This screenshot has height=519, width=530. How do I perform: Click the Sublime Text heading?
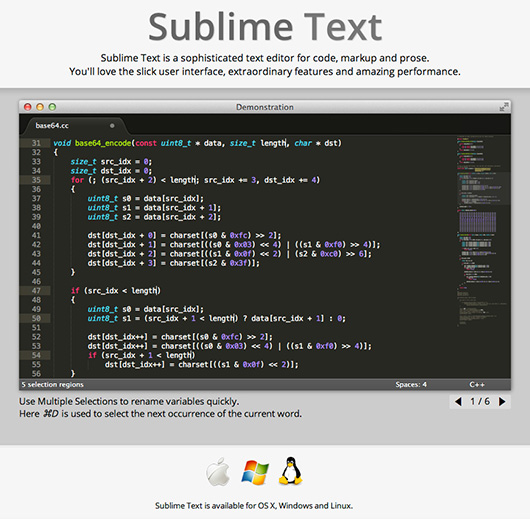pyautogui.click(x=265, y=27)
